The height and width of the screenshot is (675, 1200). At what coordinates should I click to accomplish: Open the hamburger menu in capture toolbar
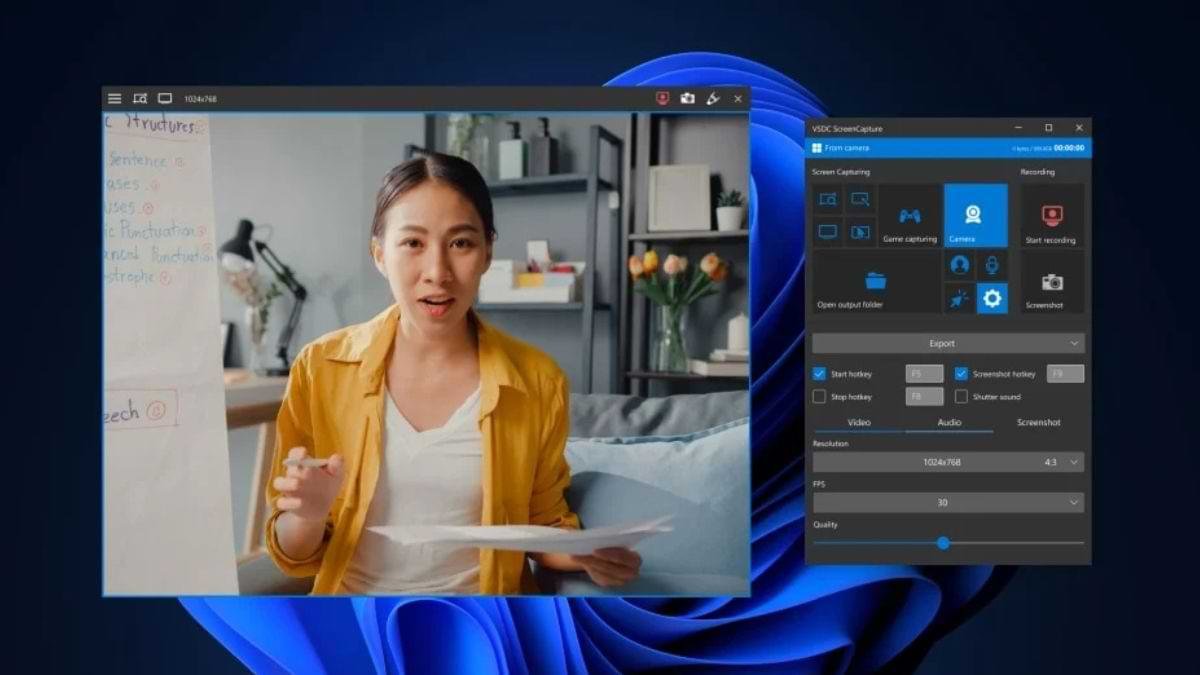coord(115,98)
